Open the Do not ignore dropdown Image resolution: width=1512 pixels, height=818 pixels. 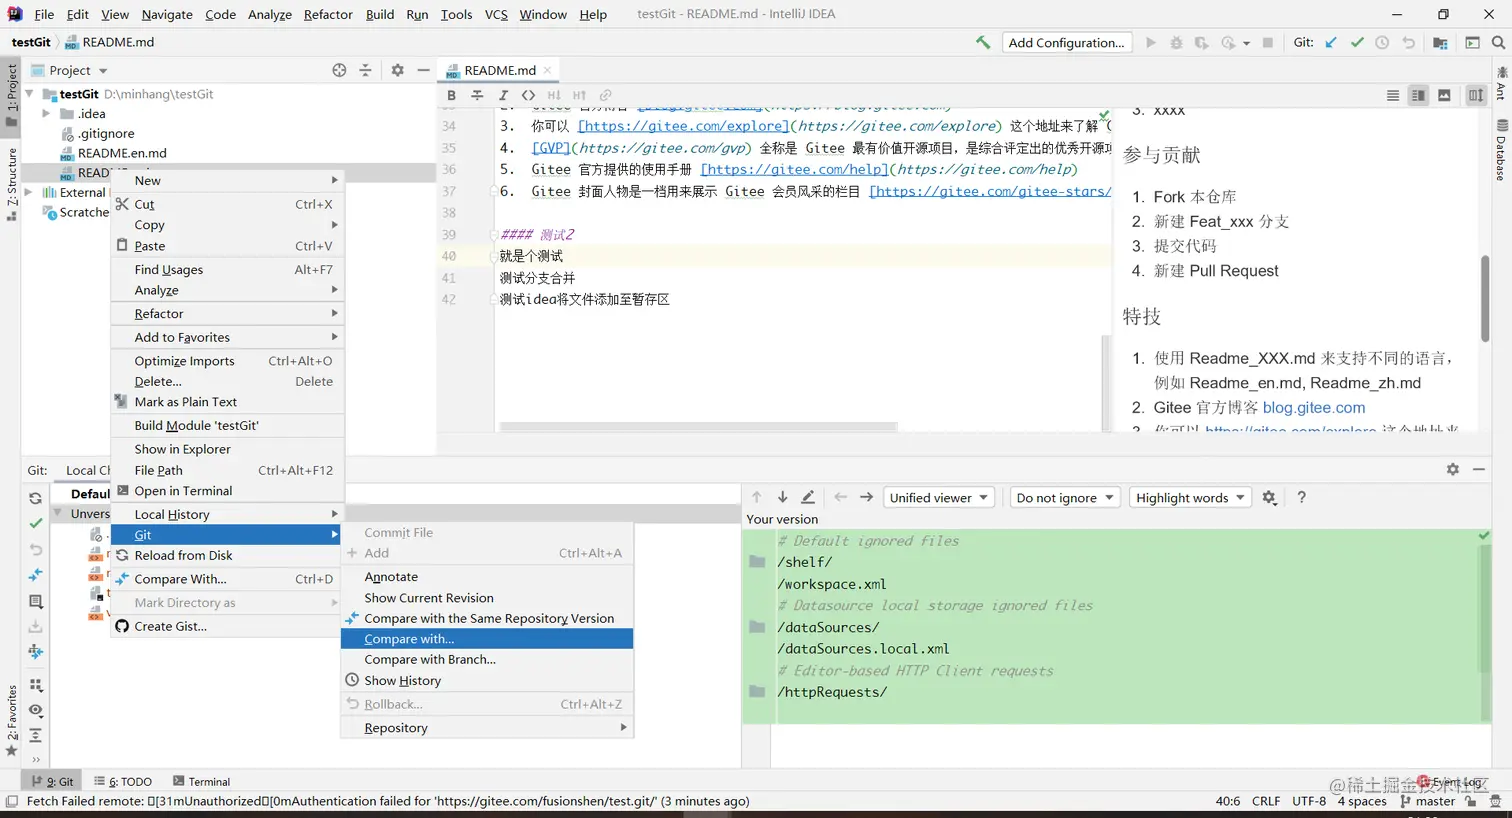(1065, 497)
